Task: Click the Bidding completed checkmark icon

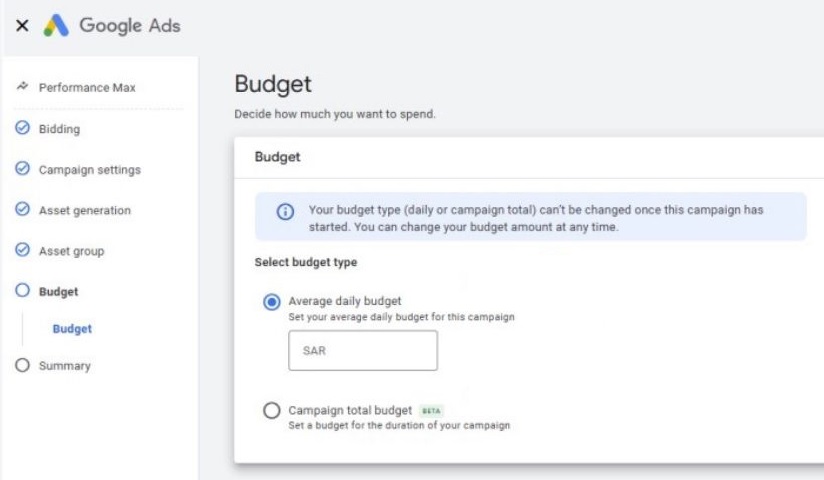Action: [x=22, y=129]
